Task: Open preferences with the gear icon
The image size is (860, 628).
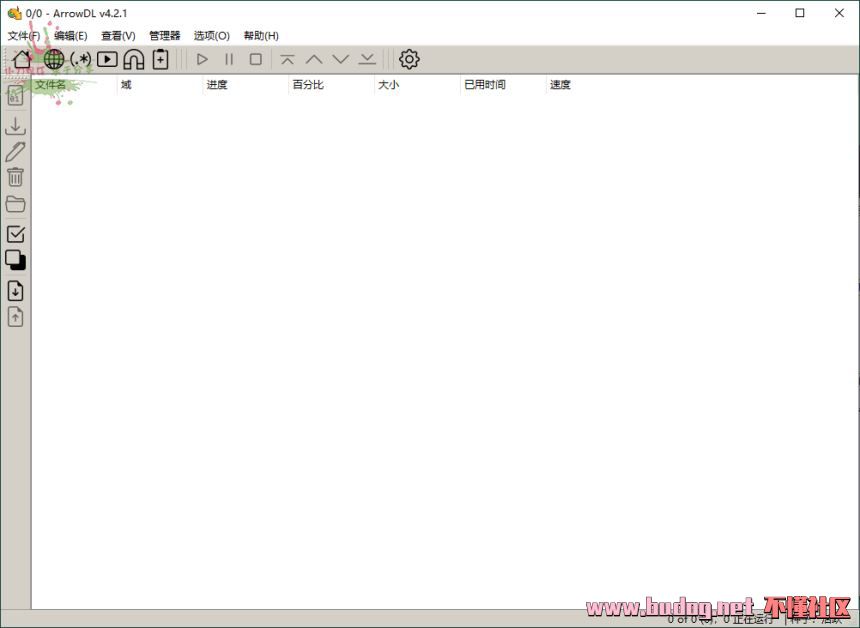Action: point(409,59)
